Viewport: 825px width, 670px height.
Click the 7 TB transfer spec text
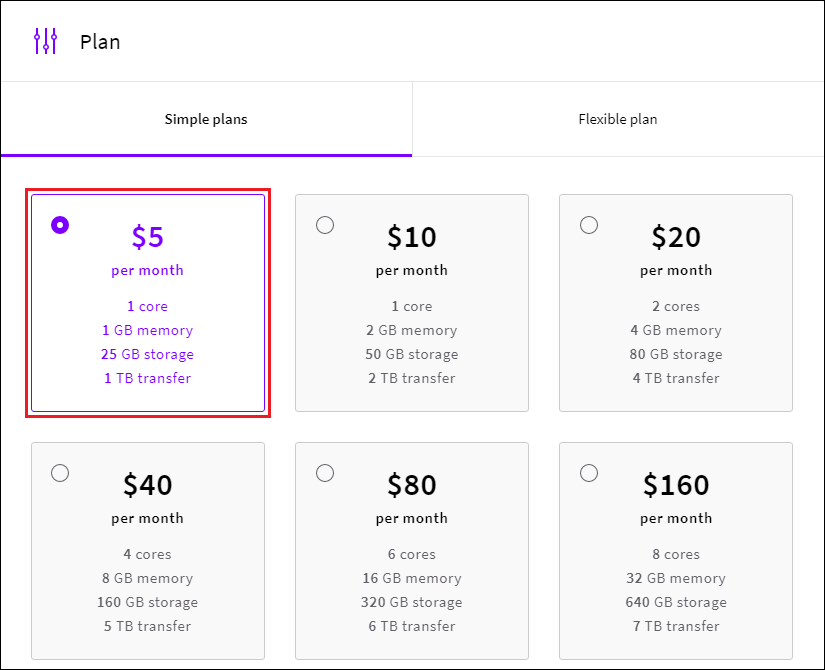click(x=675, y=626)
